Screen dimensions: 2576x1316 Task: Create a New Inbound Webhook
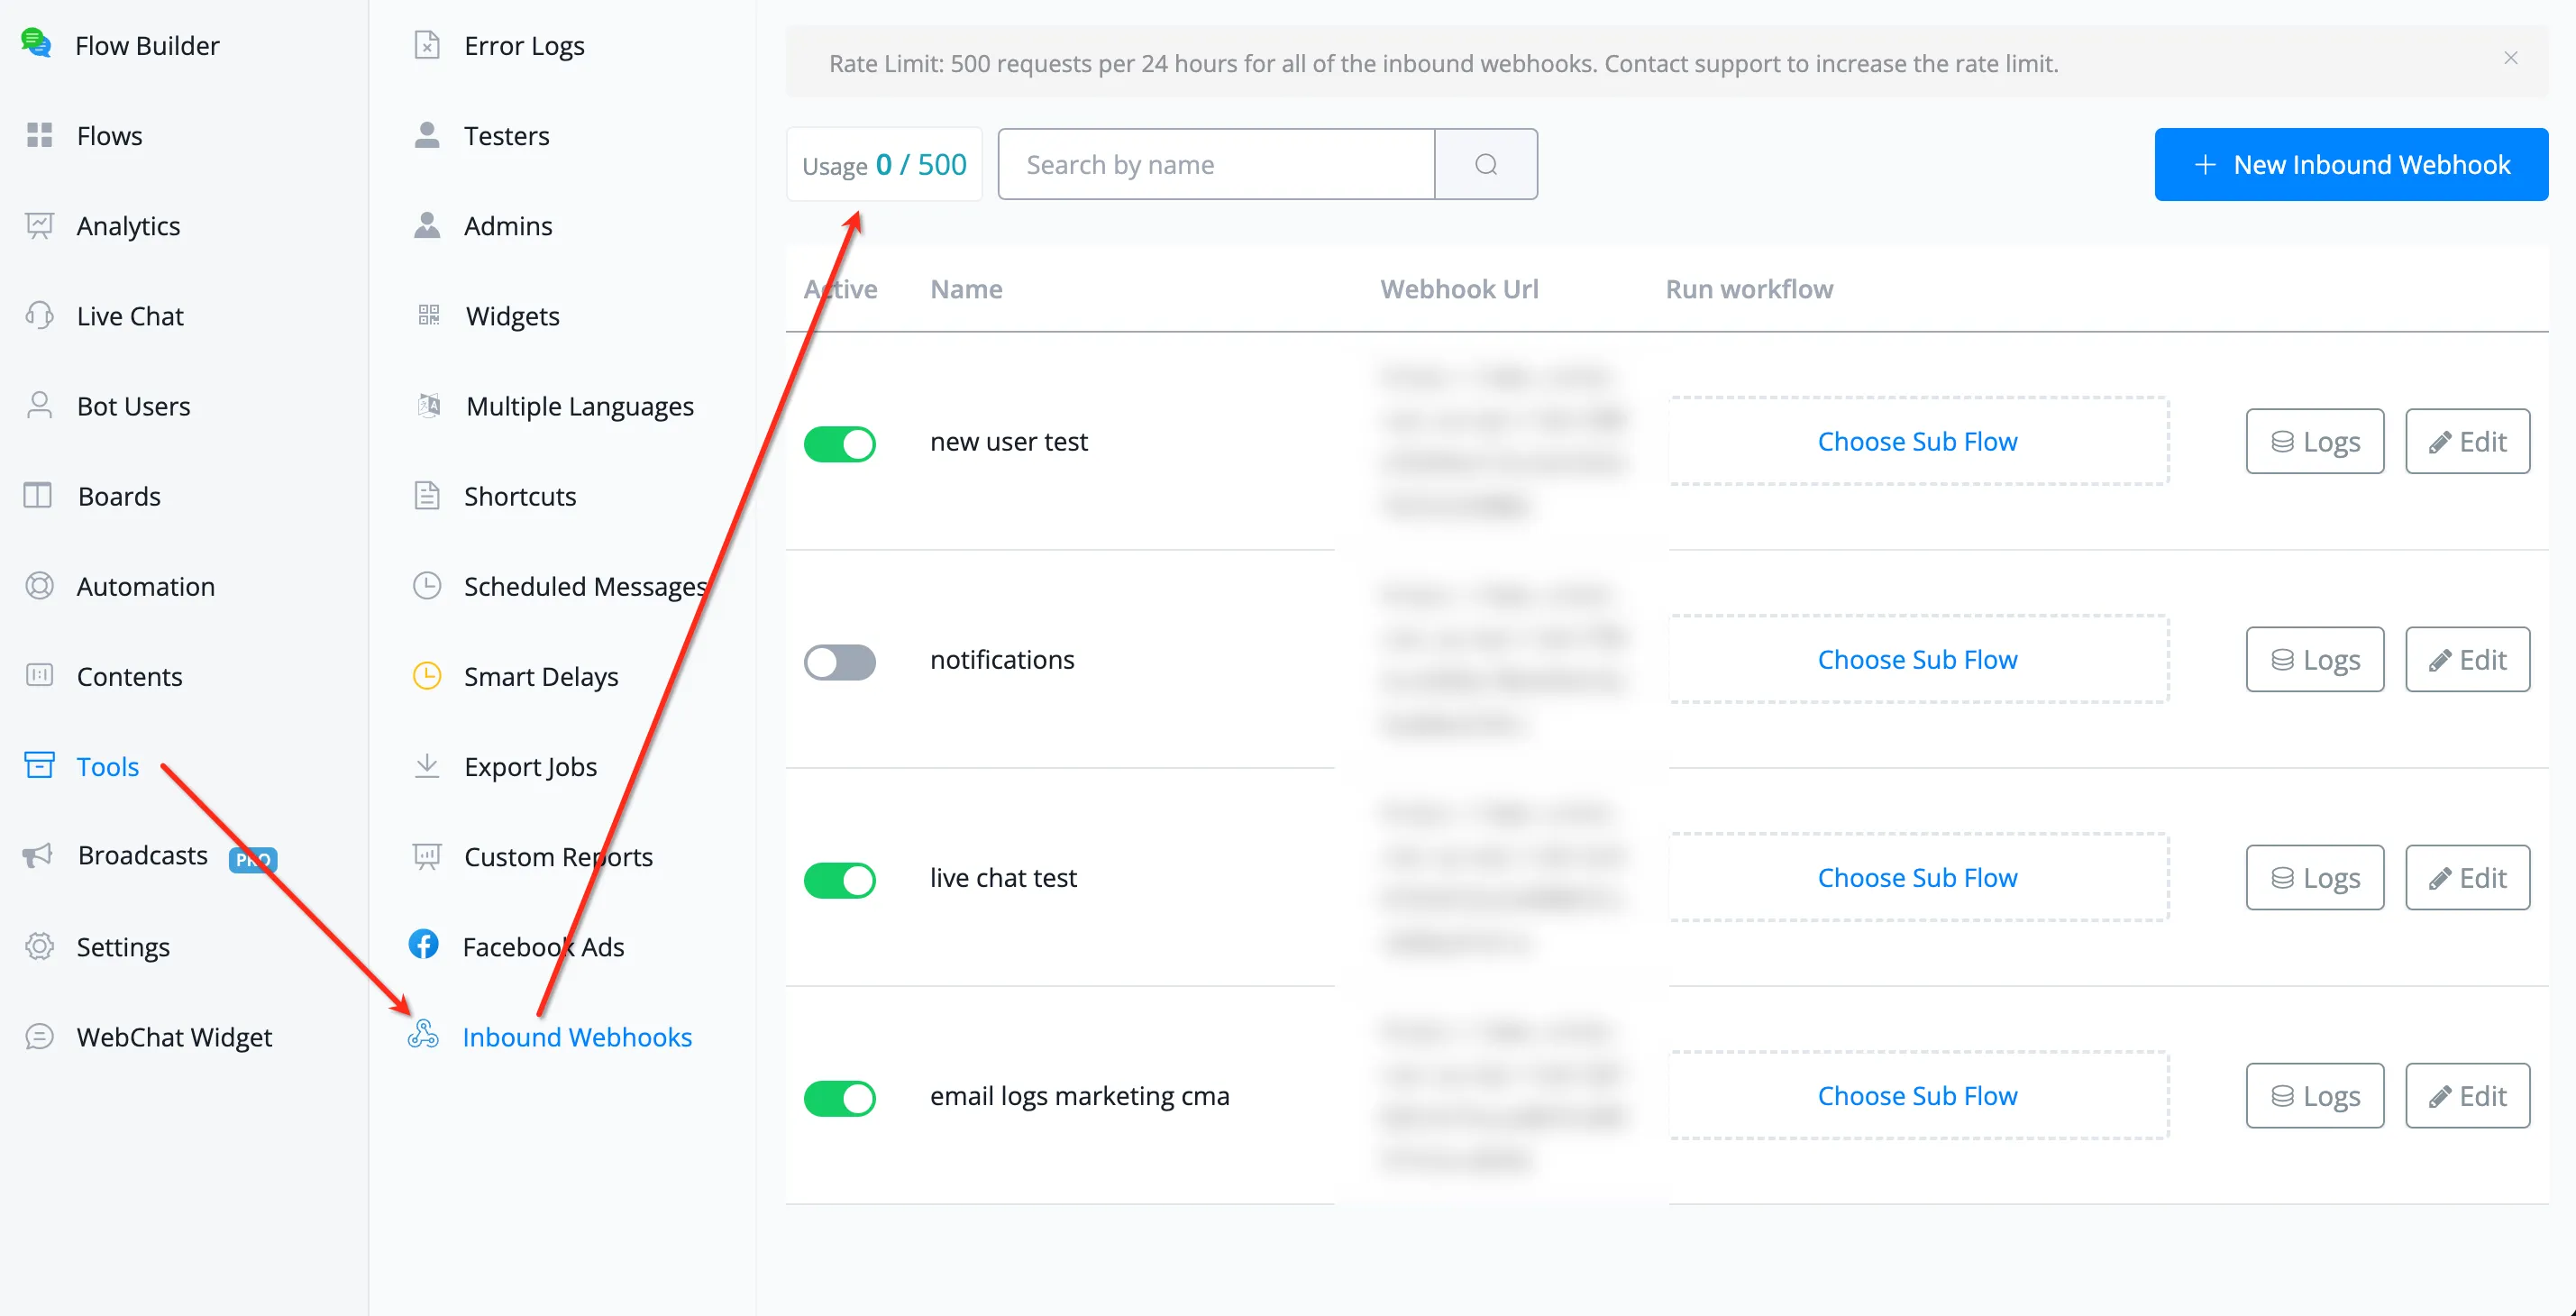pyautogui.click(x=2351, y=164)
